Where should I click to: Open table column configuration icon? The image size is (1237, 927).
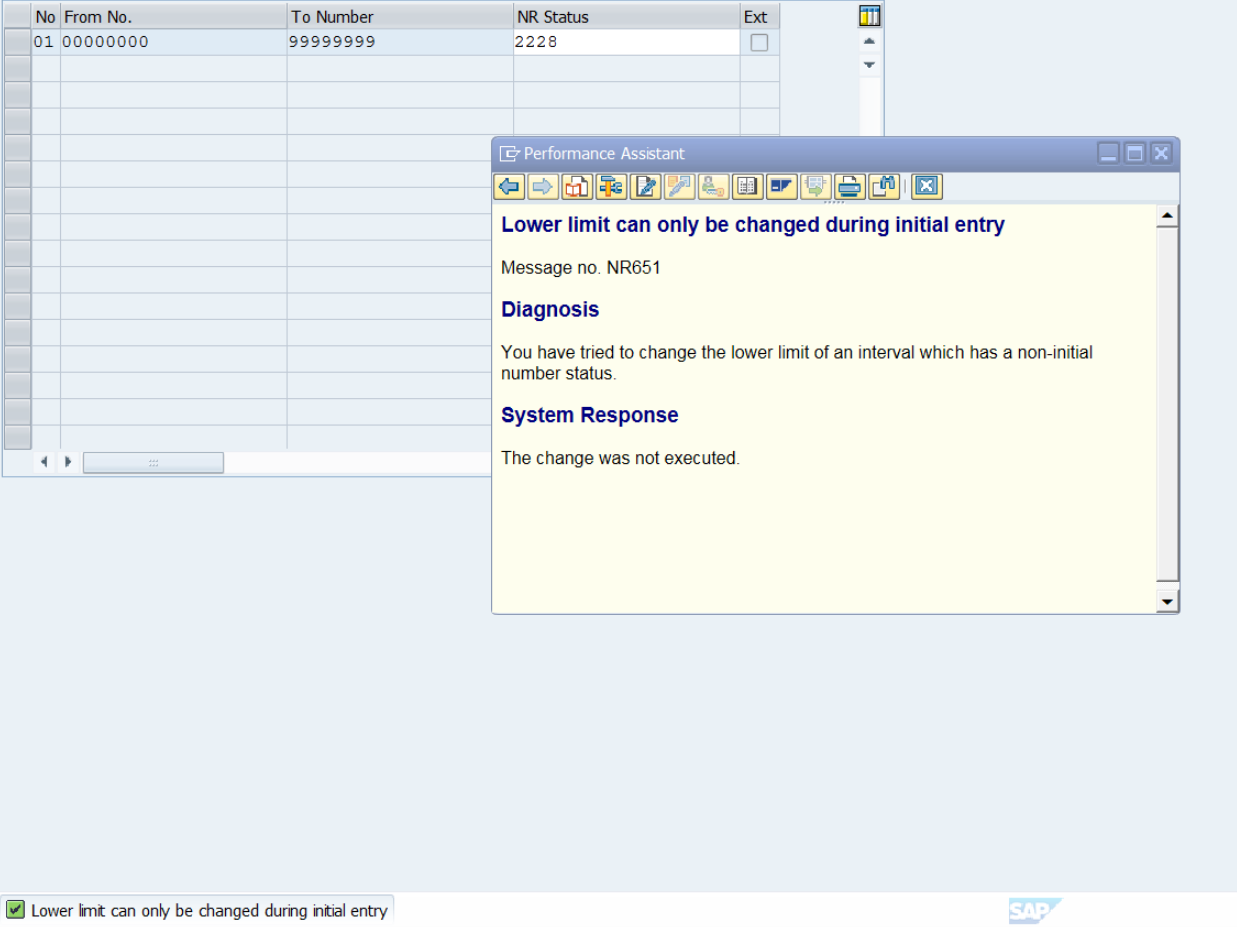click(870, 16)
